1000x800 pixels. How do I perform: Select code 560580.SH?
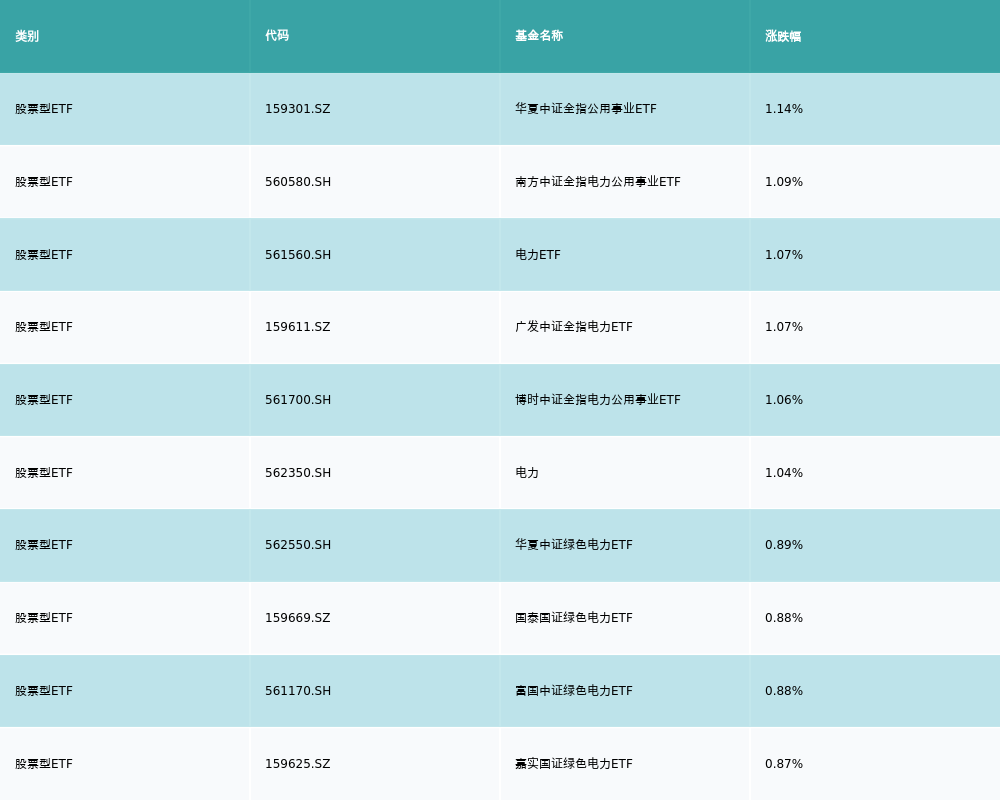click(298, 182)
